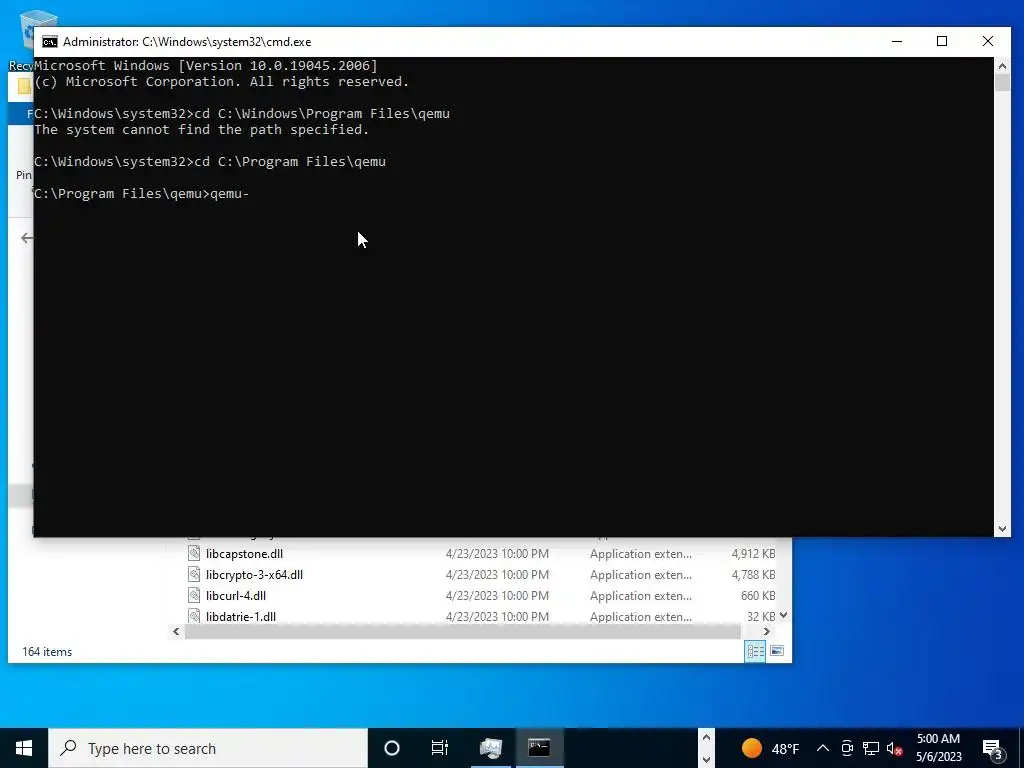The image size is (1024, 768).
Task: Switch Explorer to Large icons view
Action: [776, 651]
